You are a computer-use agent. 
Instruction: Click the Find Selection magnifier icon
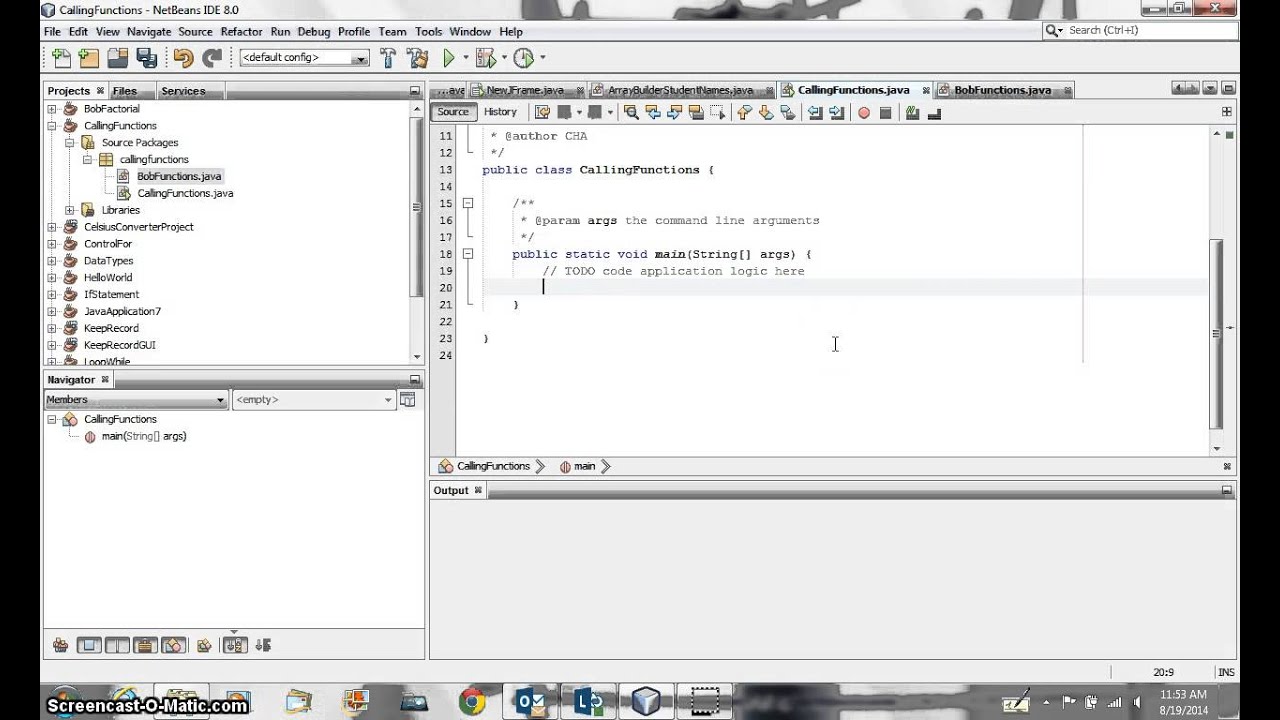(x=631, y=113)
